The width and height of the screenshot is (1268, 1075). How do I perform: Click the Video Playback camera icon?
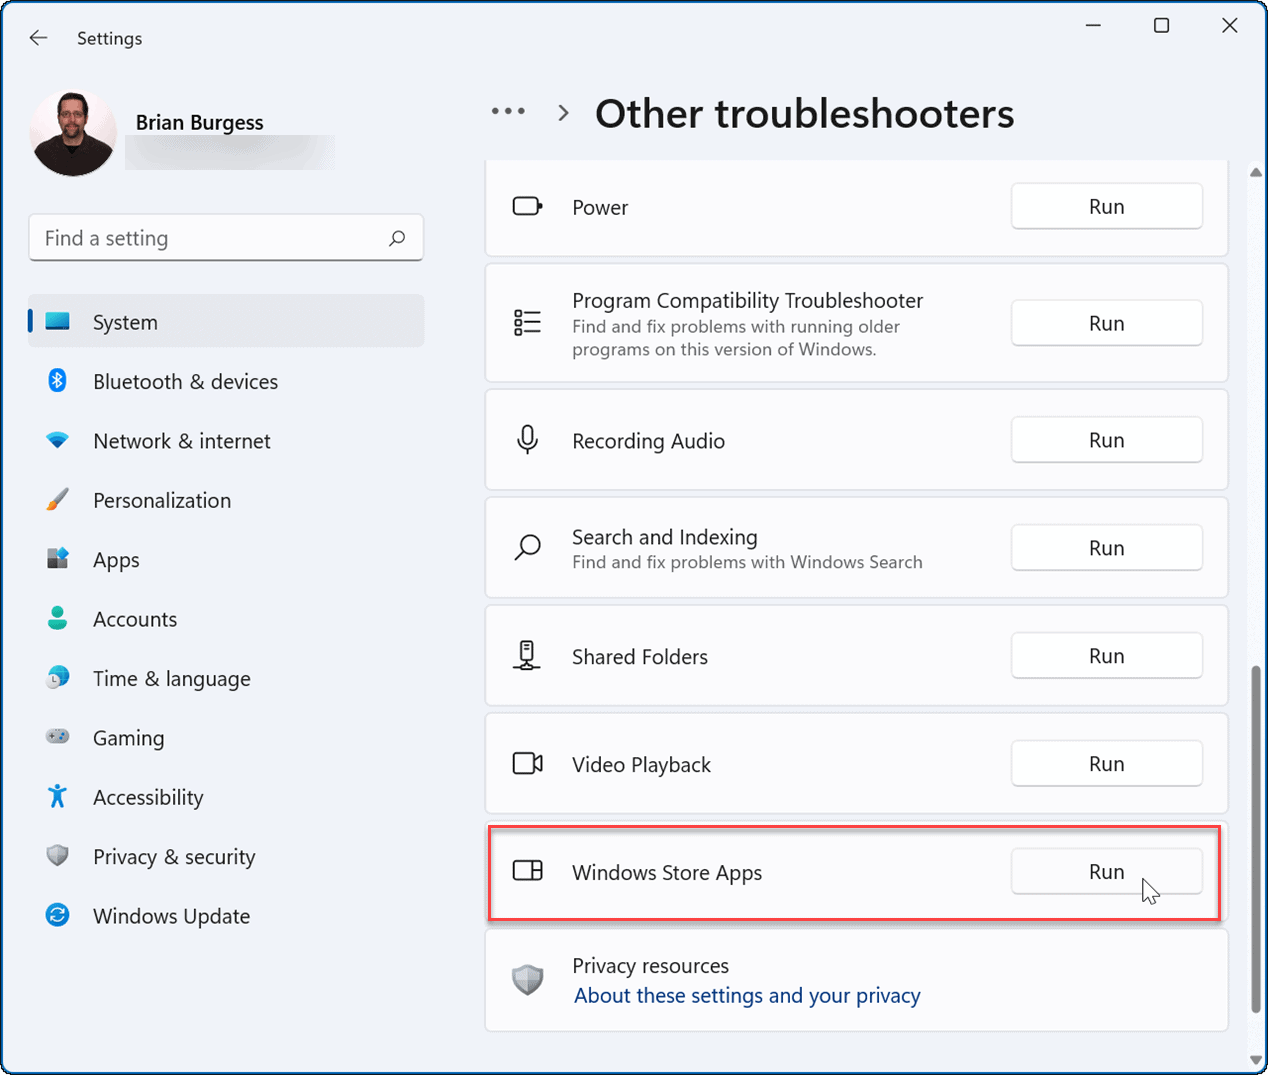tap(527, 764)
